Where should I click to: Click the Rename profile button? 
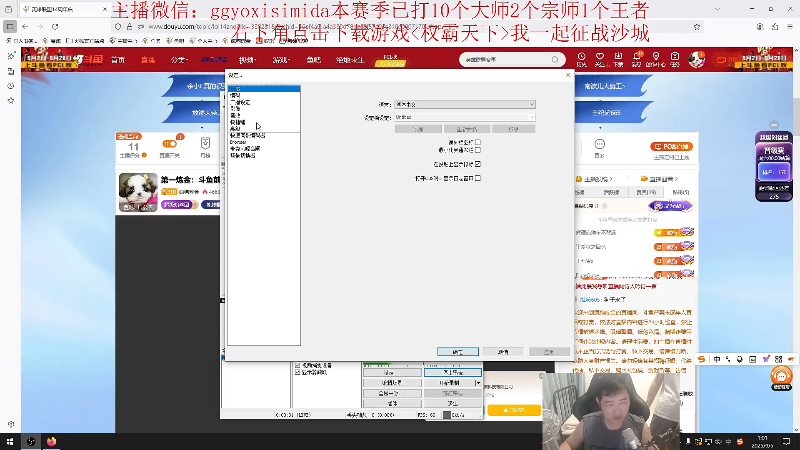coord(467,129)
